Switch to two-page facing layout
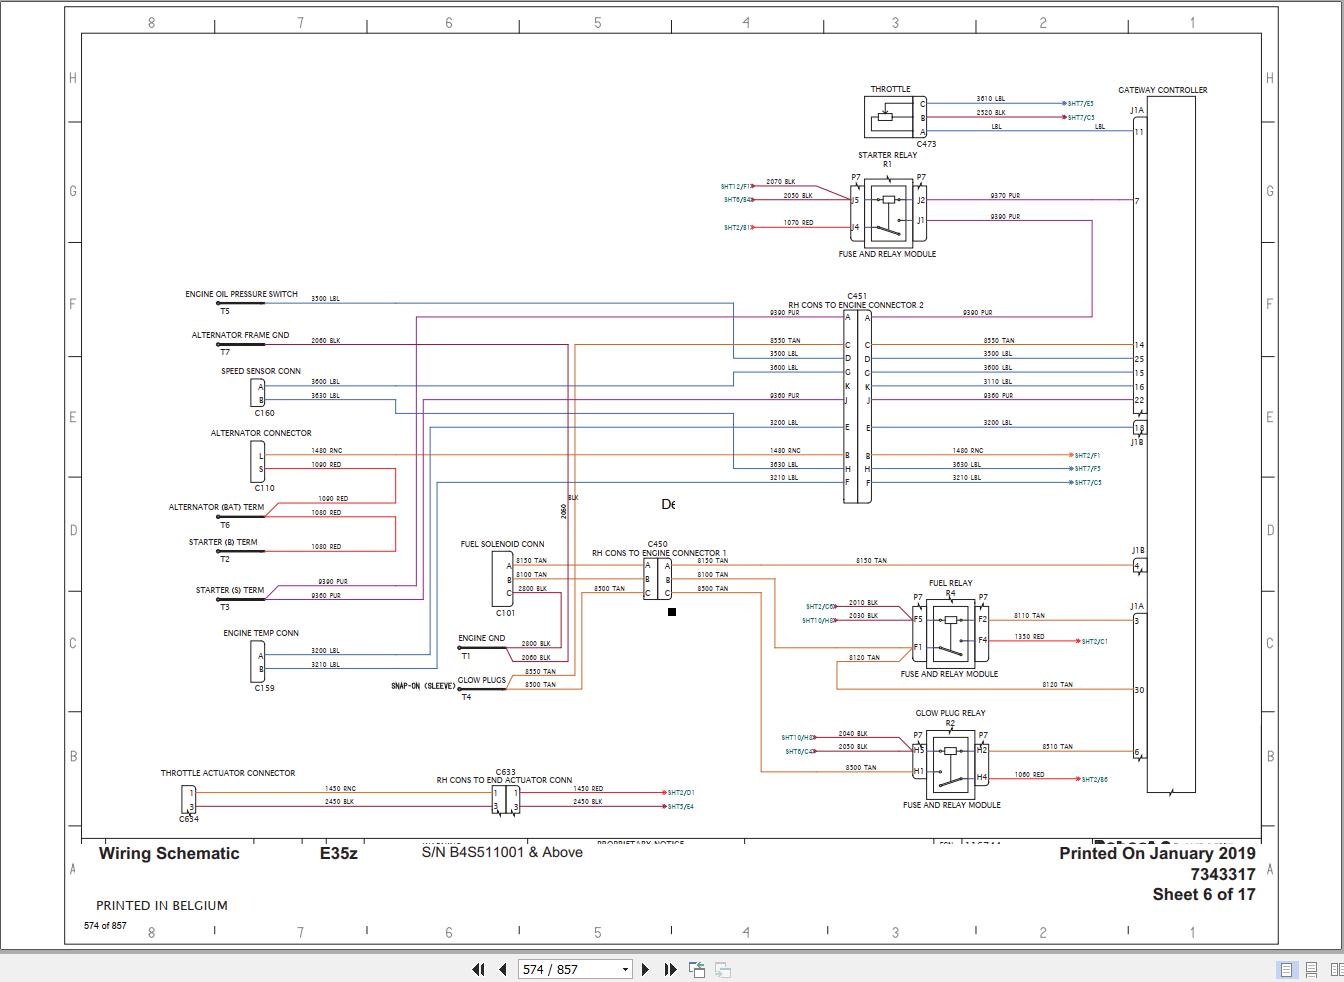Screen dimensions: 1344x982 coord(1336,969)
